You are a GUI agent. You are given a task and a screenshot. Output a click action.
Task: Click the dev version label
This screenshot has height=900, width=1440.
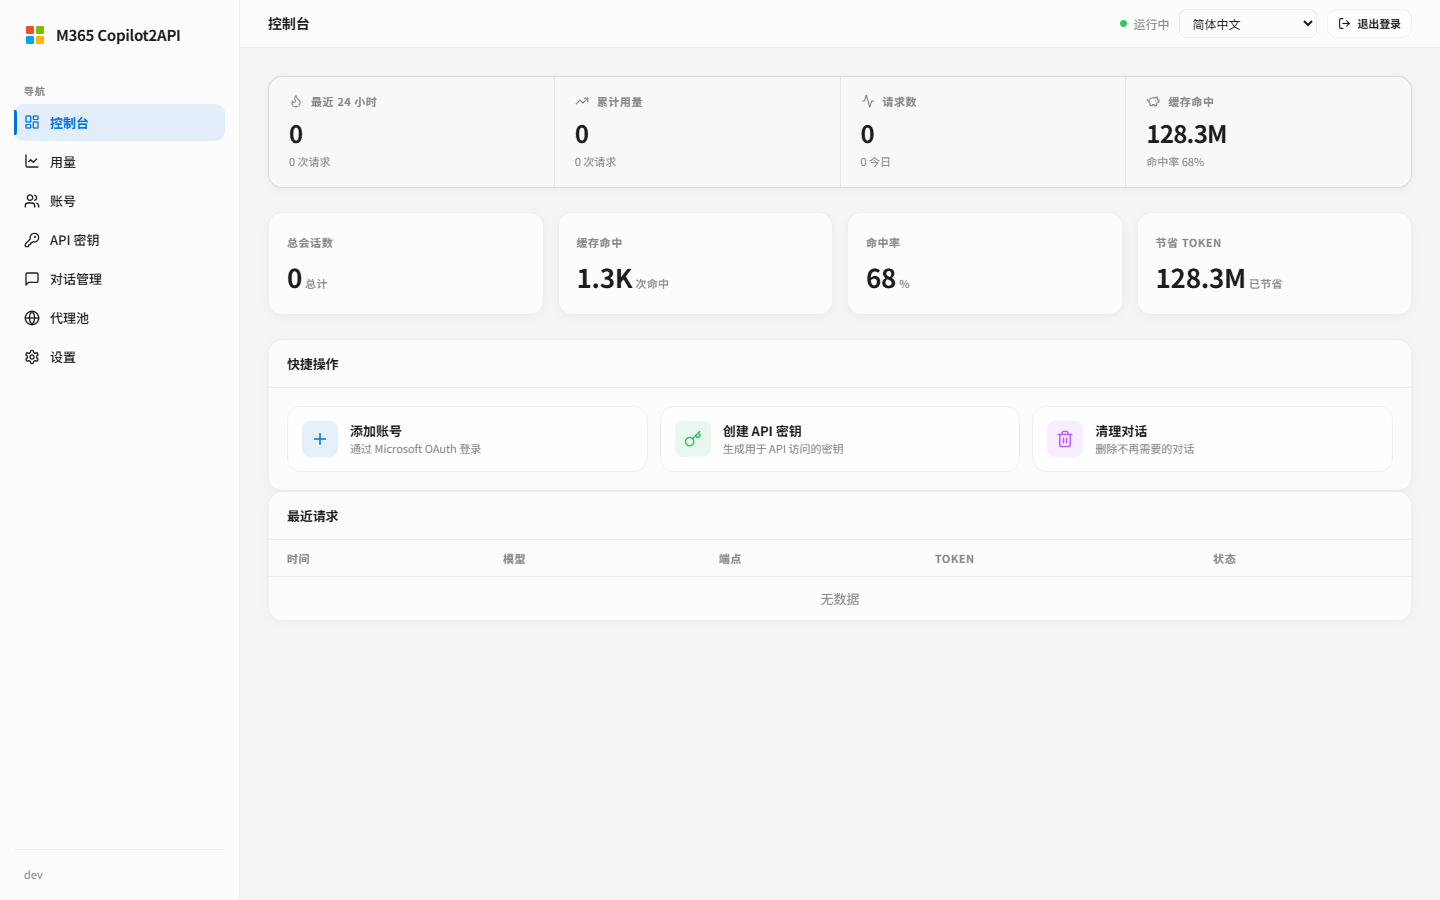[x=33, y=875]
